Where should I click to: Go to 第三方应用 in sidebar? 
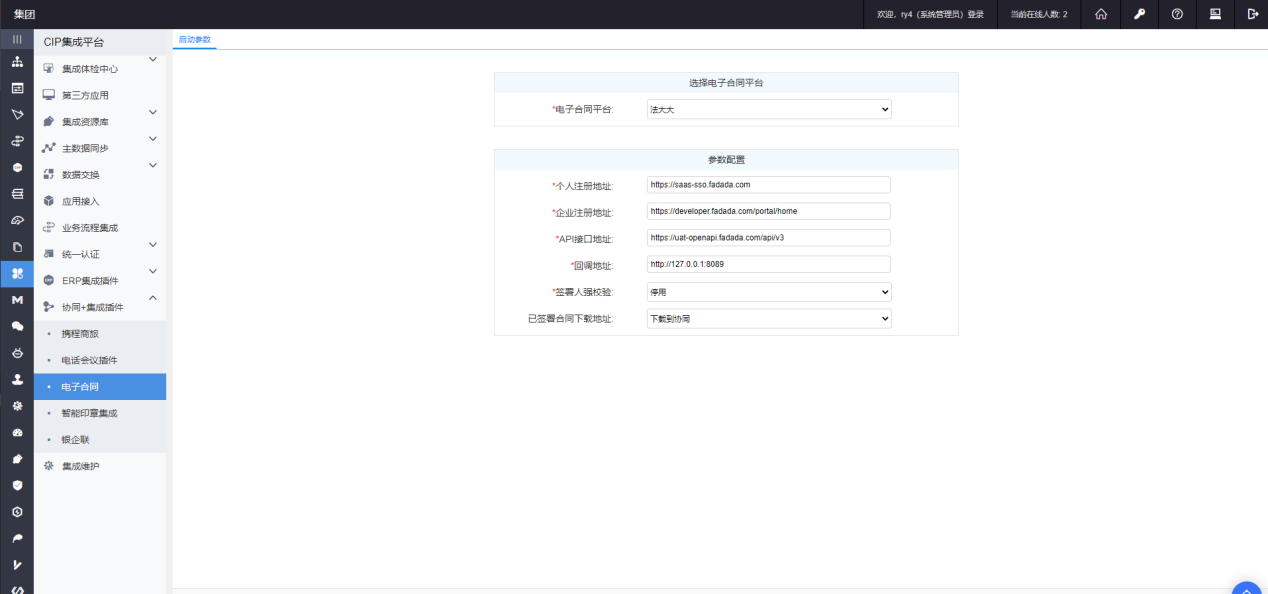point(85,95)
